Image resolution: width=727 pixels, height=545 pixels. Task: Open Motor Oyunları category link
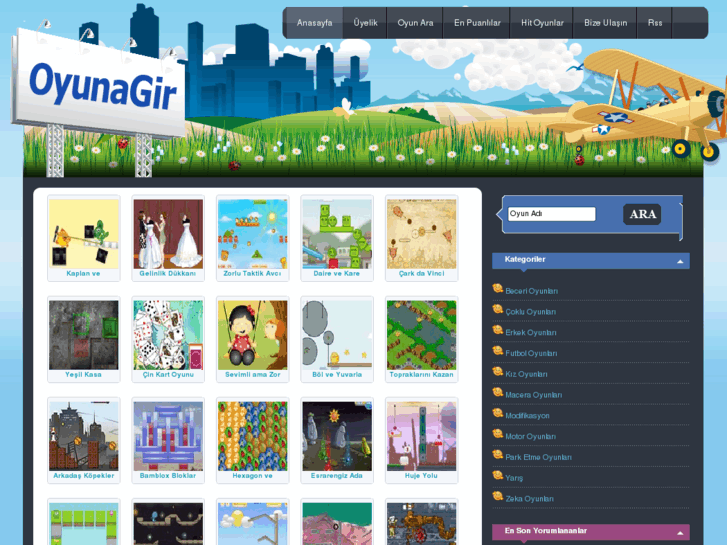530,437
